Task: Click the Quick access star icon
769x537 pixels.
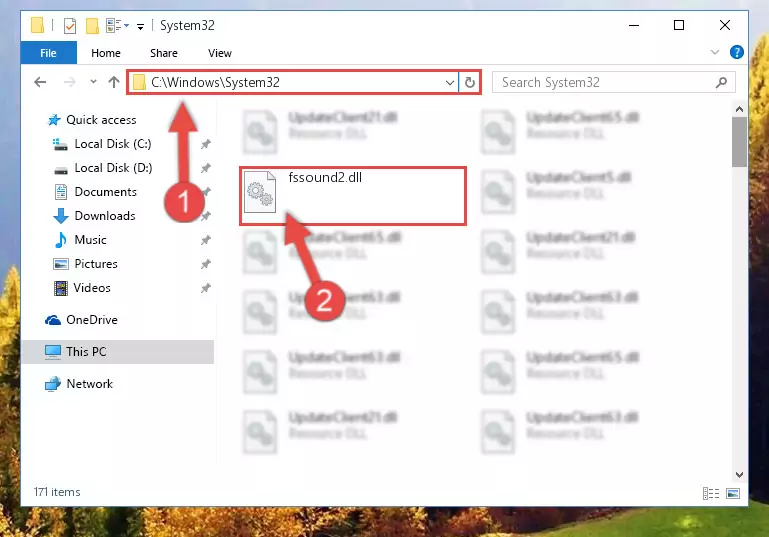Action: [54, 120]
